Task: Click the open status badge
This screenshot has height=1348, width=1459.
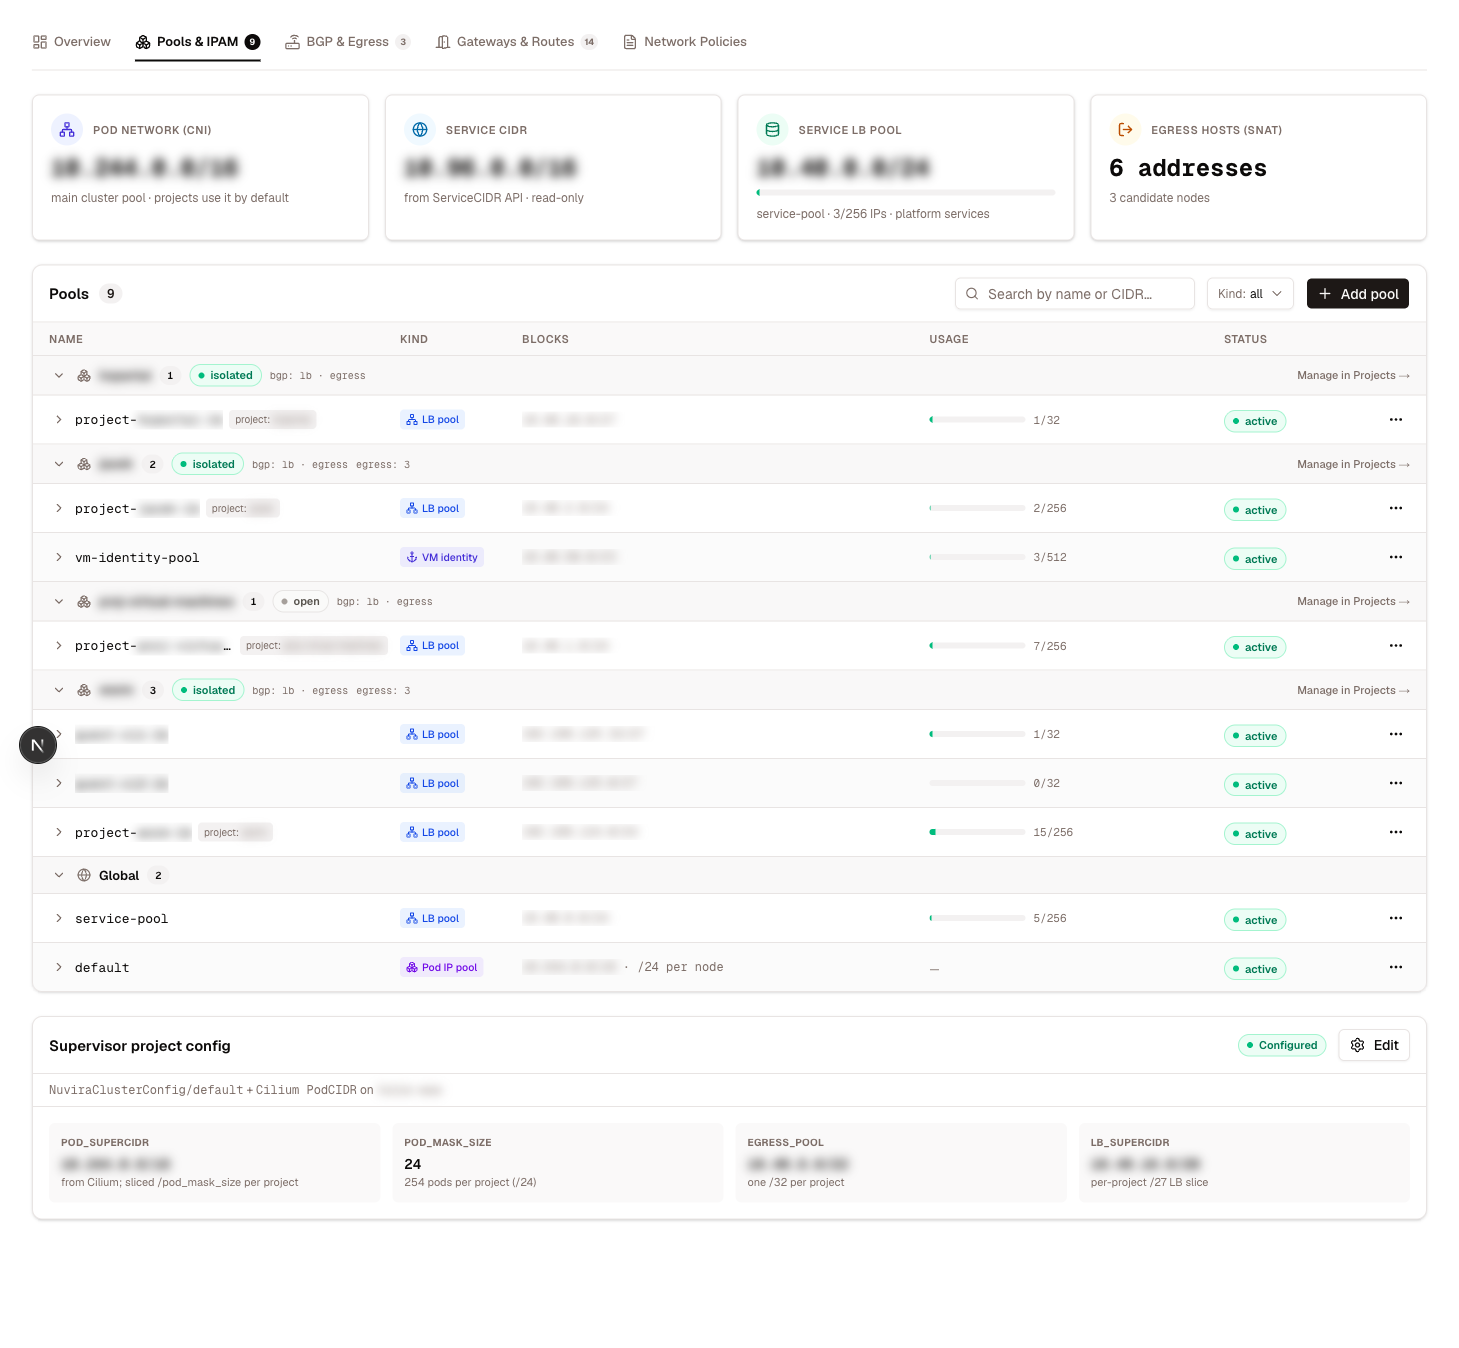Action: [x=301, y=602]
